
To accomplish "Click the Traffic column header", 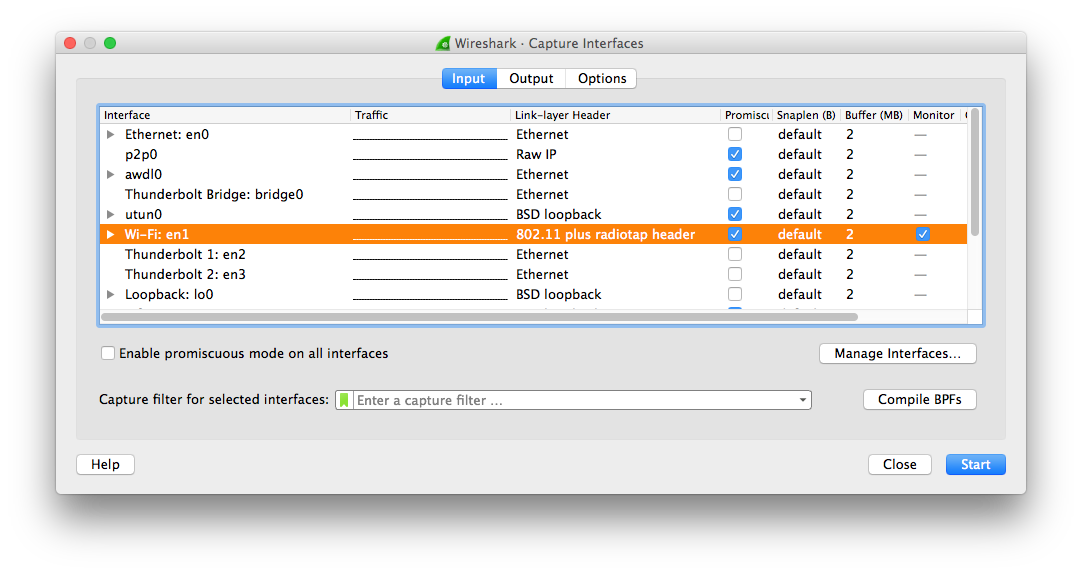I will tap(431, 115).
